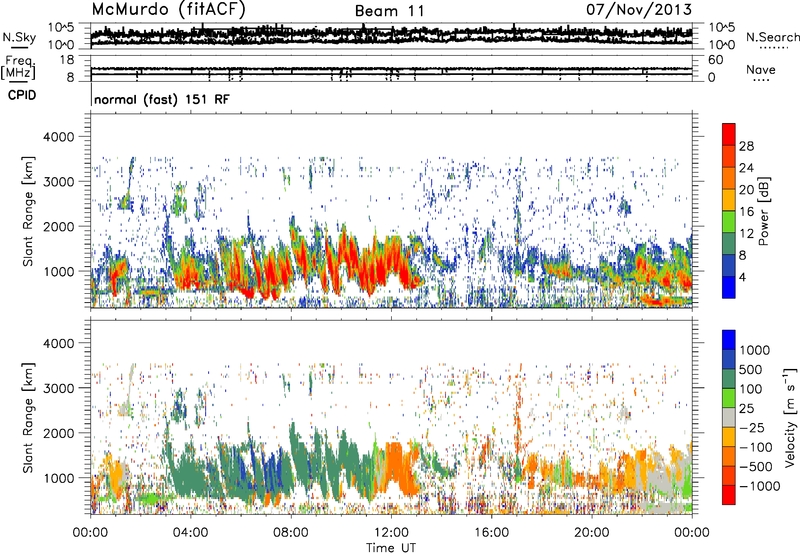Pick the dark green 100–500 velocity swatch

point(729,379)
